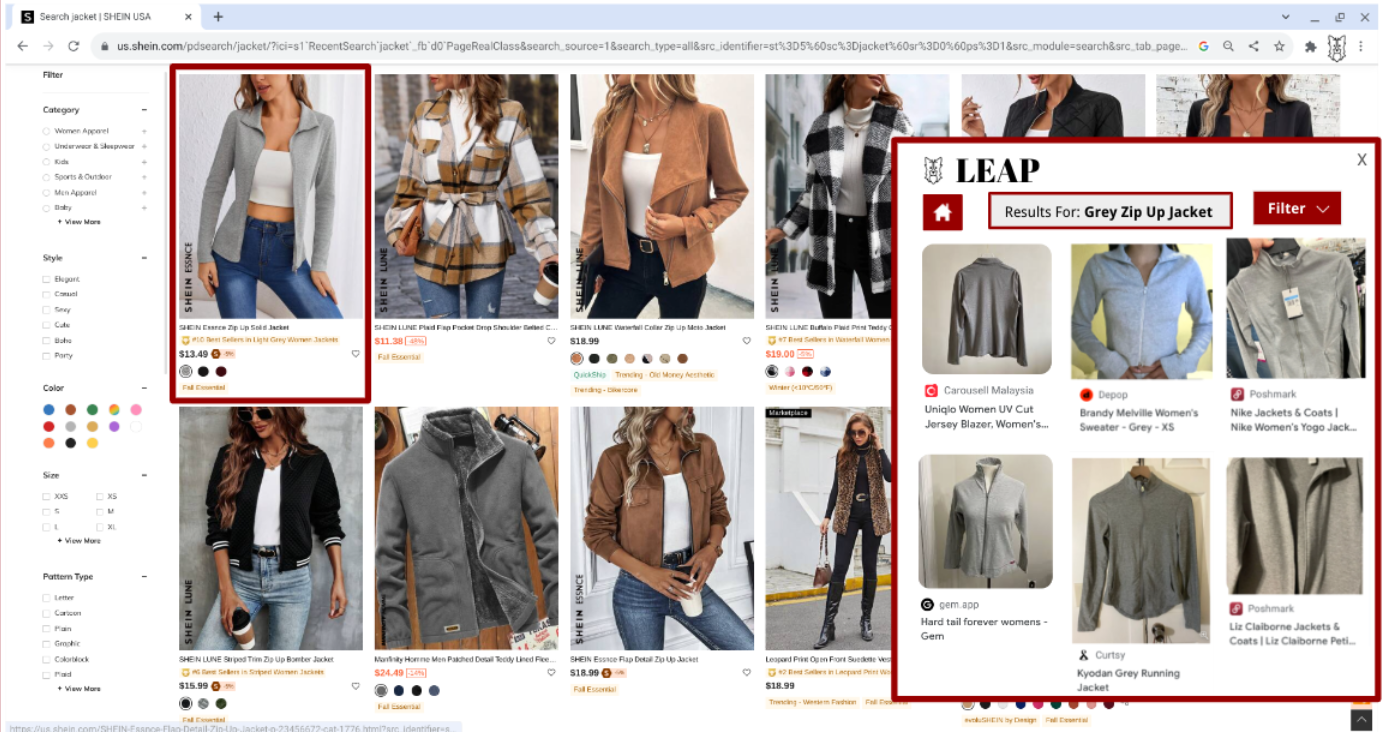Pick the blue color filter swatch
Viewport: 1383px width, 732px height.
(49, 410)
